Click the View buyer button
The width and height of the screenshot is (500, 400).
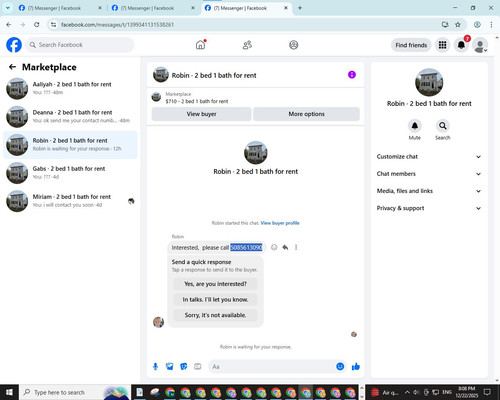201,114
